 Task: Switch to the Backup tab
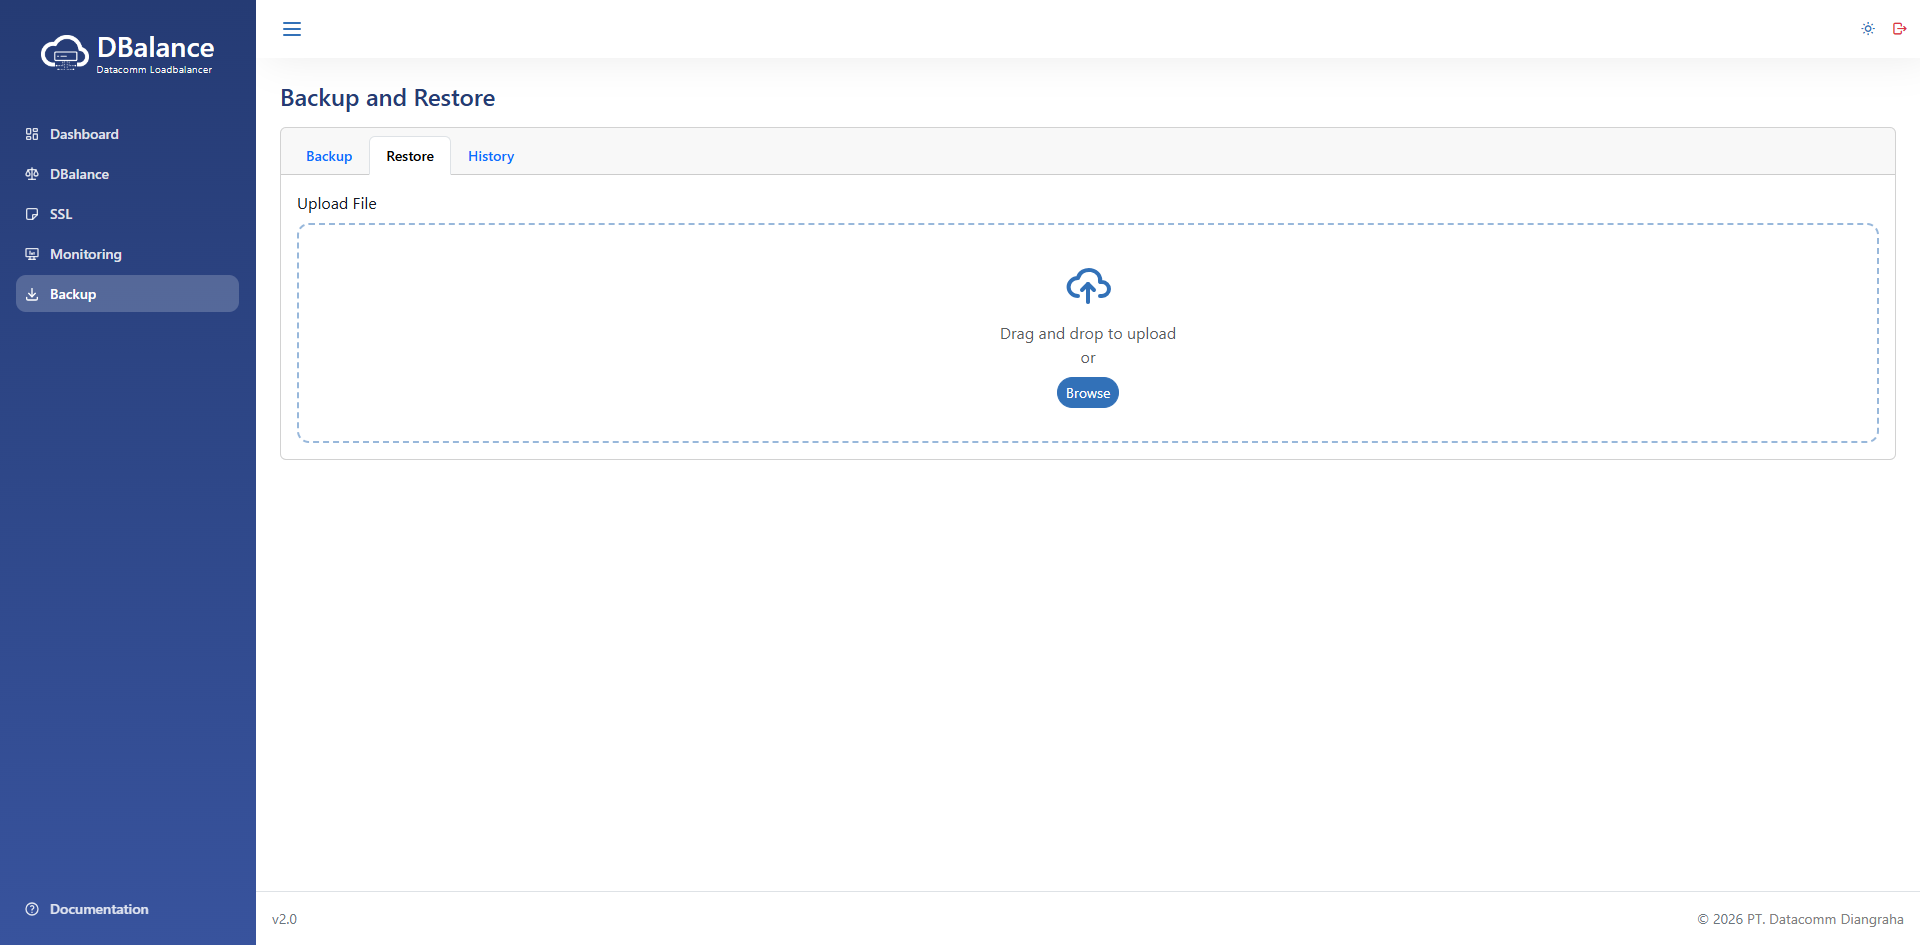(x=329, y=156)
